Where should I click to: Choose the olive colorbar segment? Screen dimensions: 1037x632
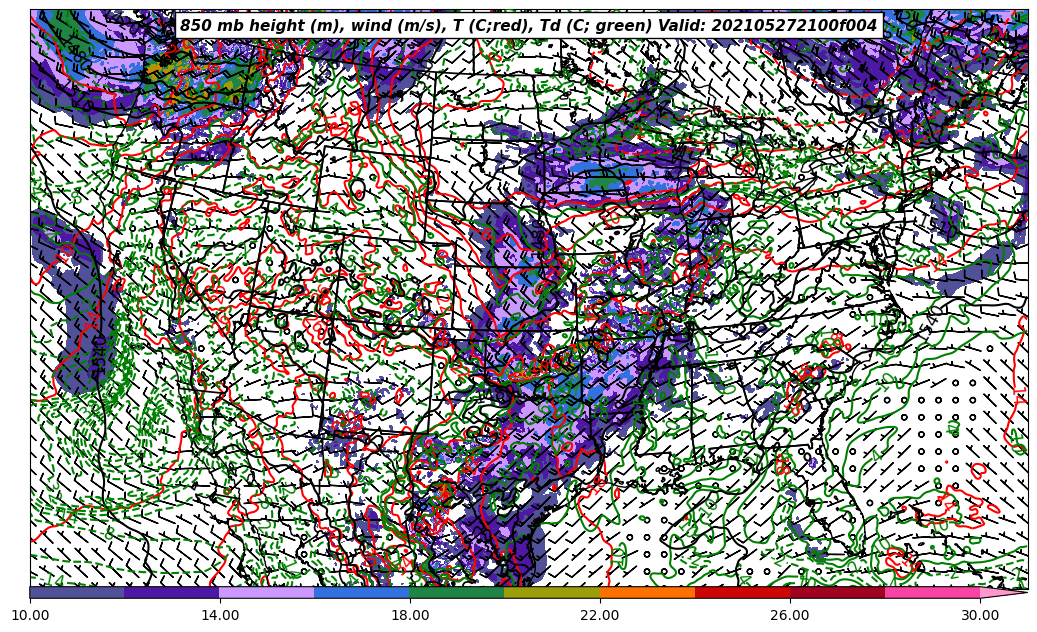coord(552,592)
